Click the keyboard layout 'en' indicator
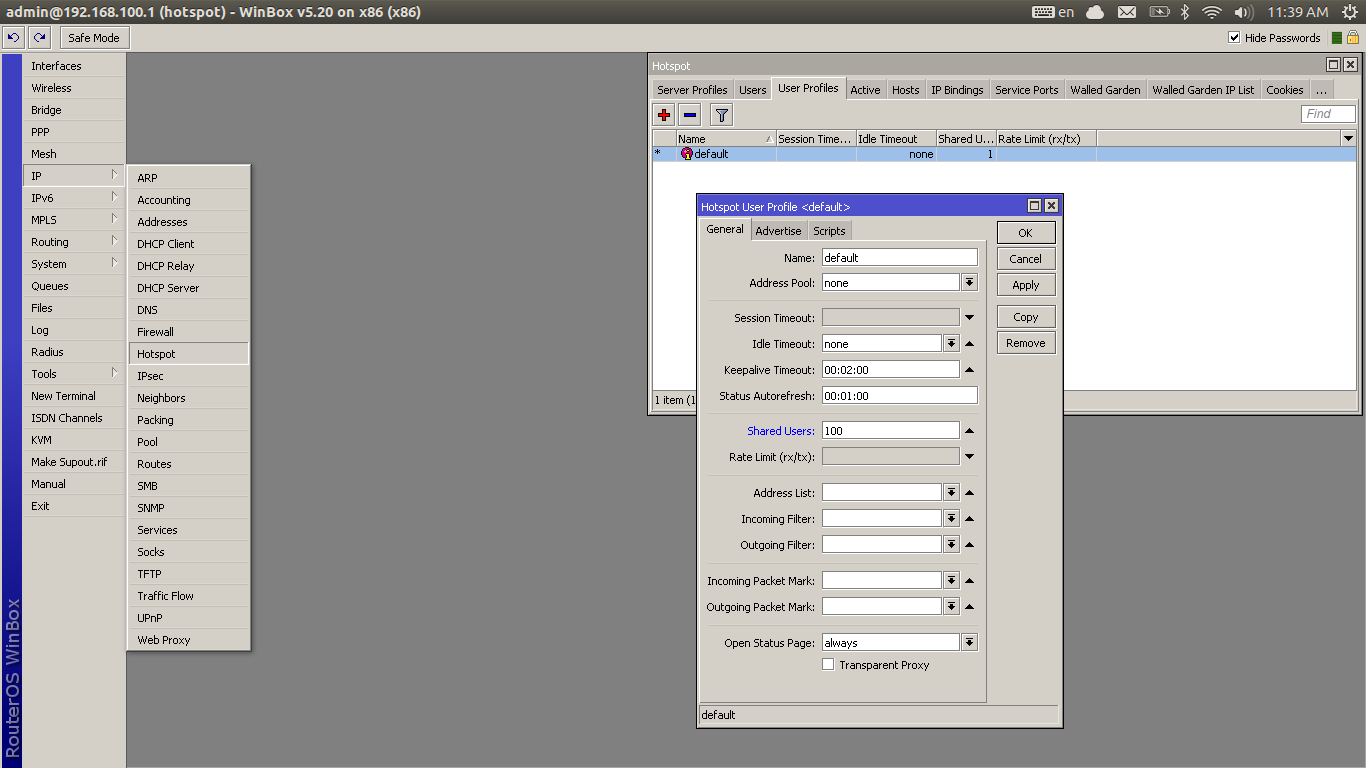Screen dimensions: 1366x768 (x=1053, y=12)
